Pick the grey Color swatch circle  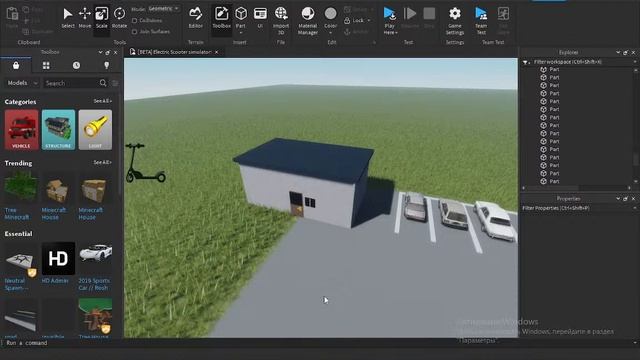tap(330, 14)
